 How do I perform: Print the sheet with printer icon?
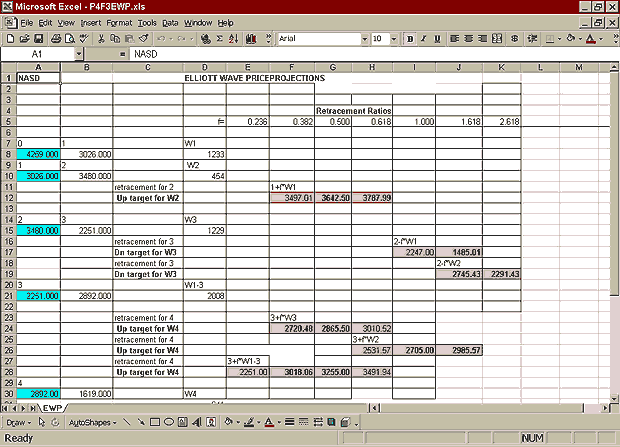coord(56,38)
